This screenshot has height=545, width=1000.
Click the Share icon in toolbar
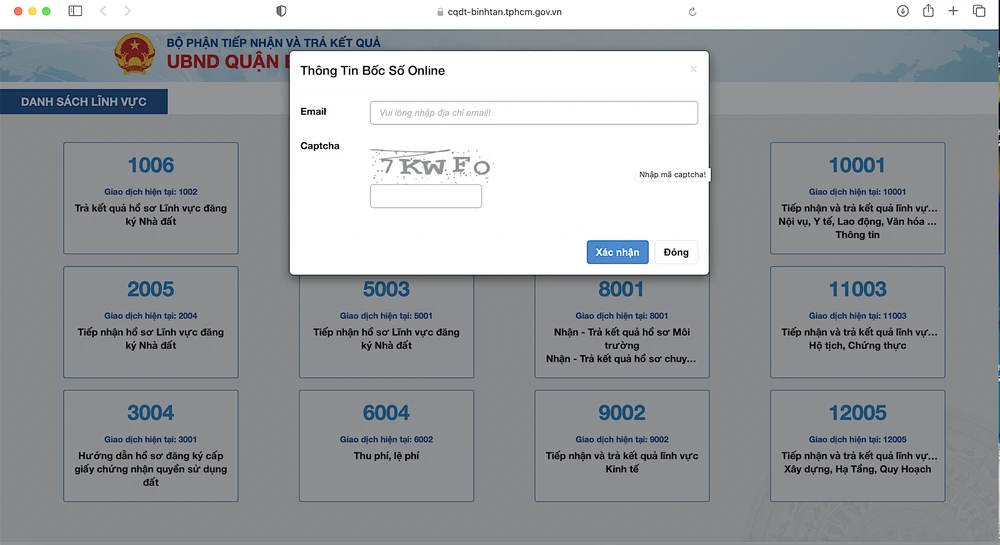tap(928, 11)
